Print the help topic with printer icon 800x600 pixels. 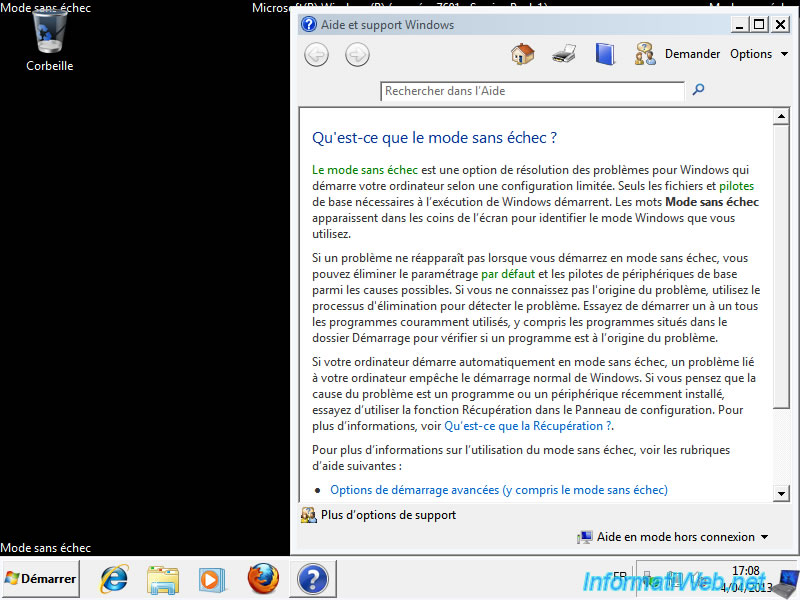pyautogui.click(x=564, y=54)
